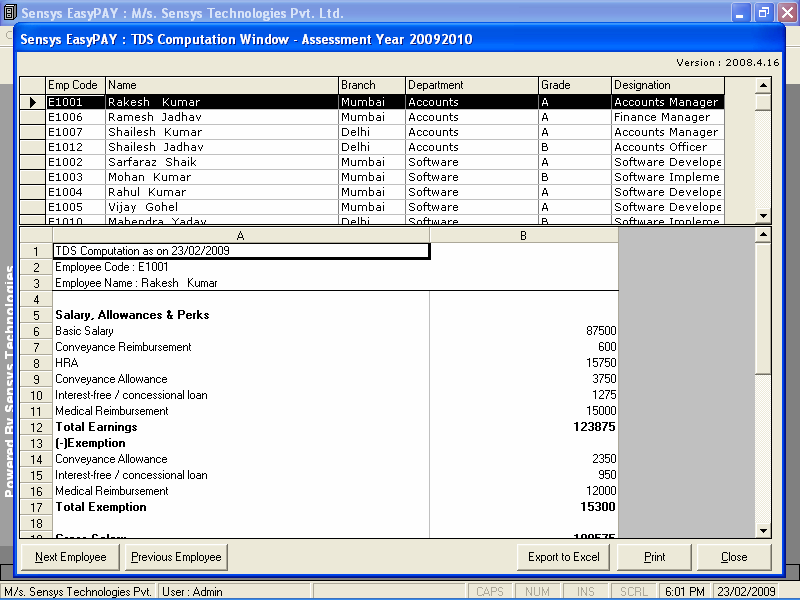
Task: Select row header 5 in sheet
Action: (x=36, y=315)
